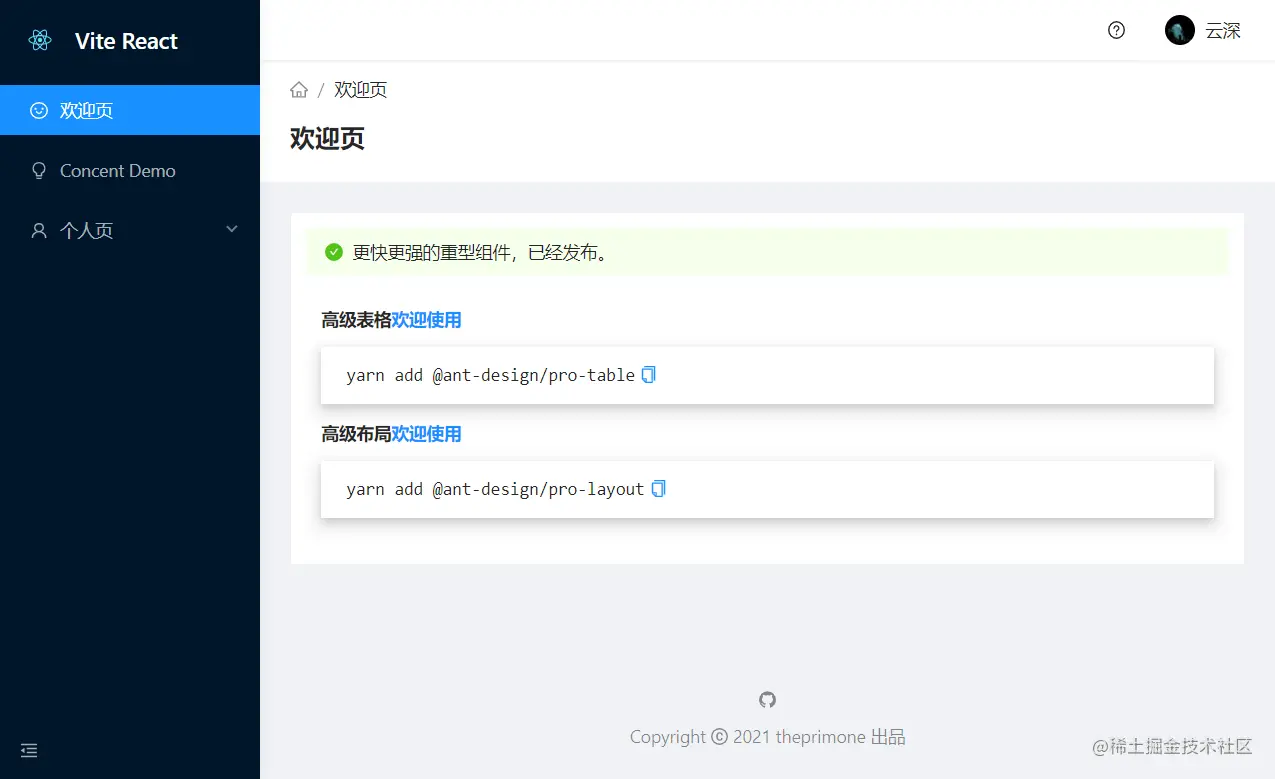Collapse the sidebar with the fold icon
The height and width of the screenshot is (779, 1275).
[x=29, y=750]
